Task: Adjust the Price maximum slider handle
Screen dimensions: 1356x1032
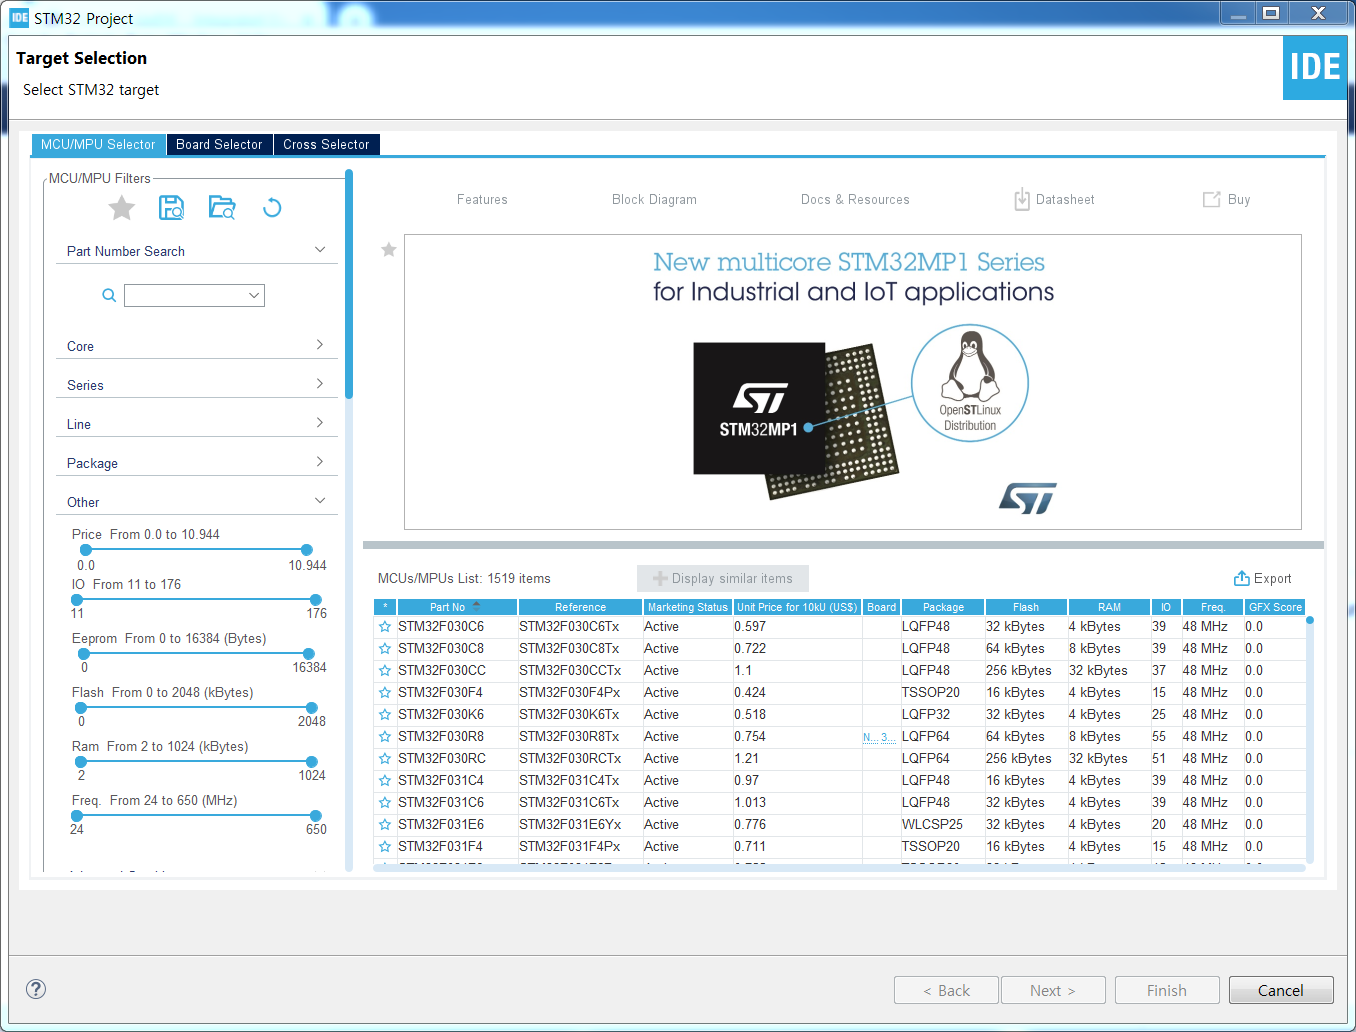Action: coord(307,550)
